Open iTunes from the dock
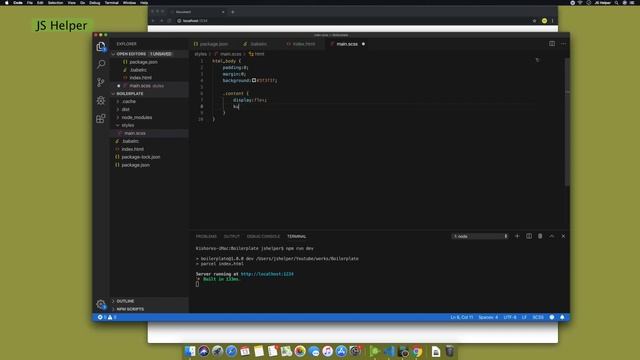This screenshot has height=360, width=640. 327,351
